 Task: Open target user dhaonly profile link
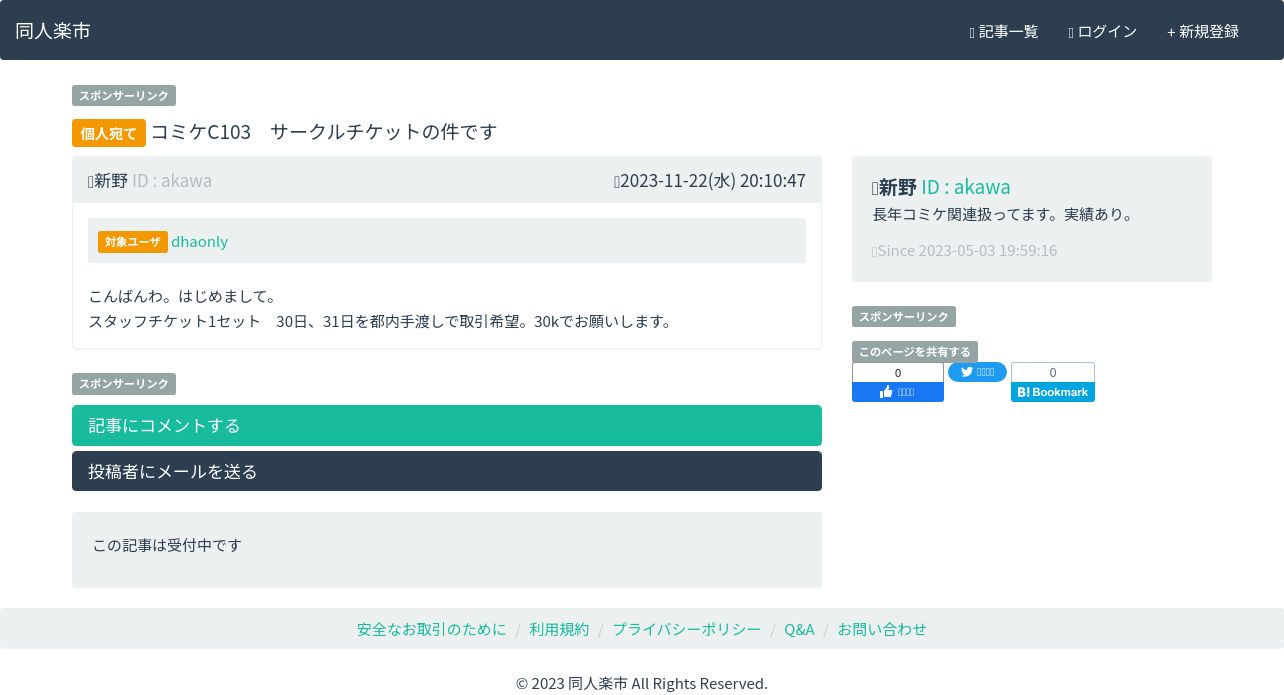click(199, 241)
